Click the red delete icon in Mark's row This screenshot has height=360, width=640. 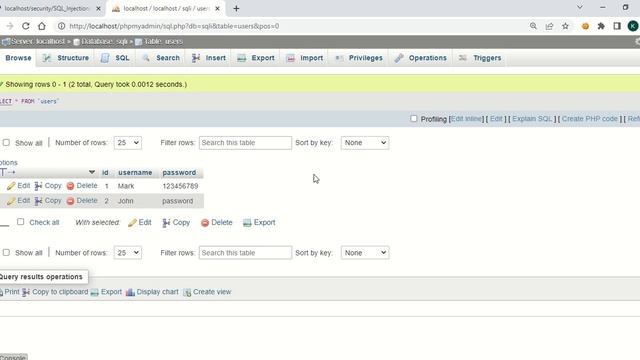coord(70,186)
